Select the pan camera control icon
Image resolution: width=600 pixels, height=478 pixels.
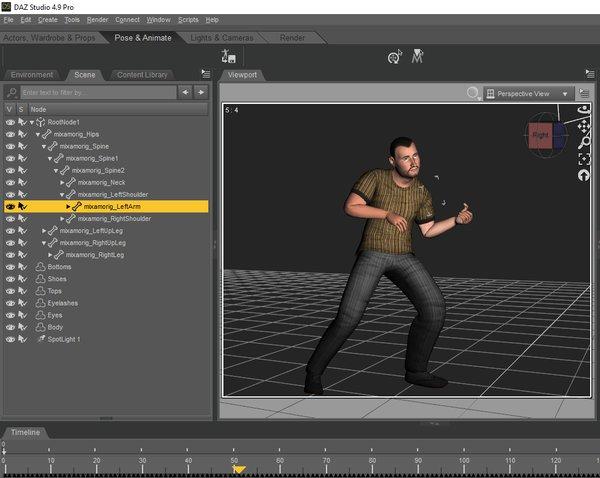click(x=584, y=126)
